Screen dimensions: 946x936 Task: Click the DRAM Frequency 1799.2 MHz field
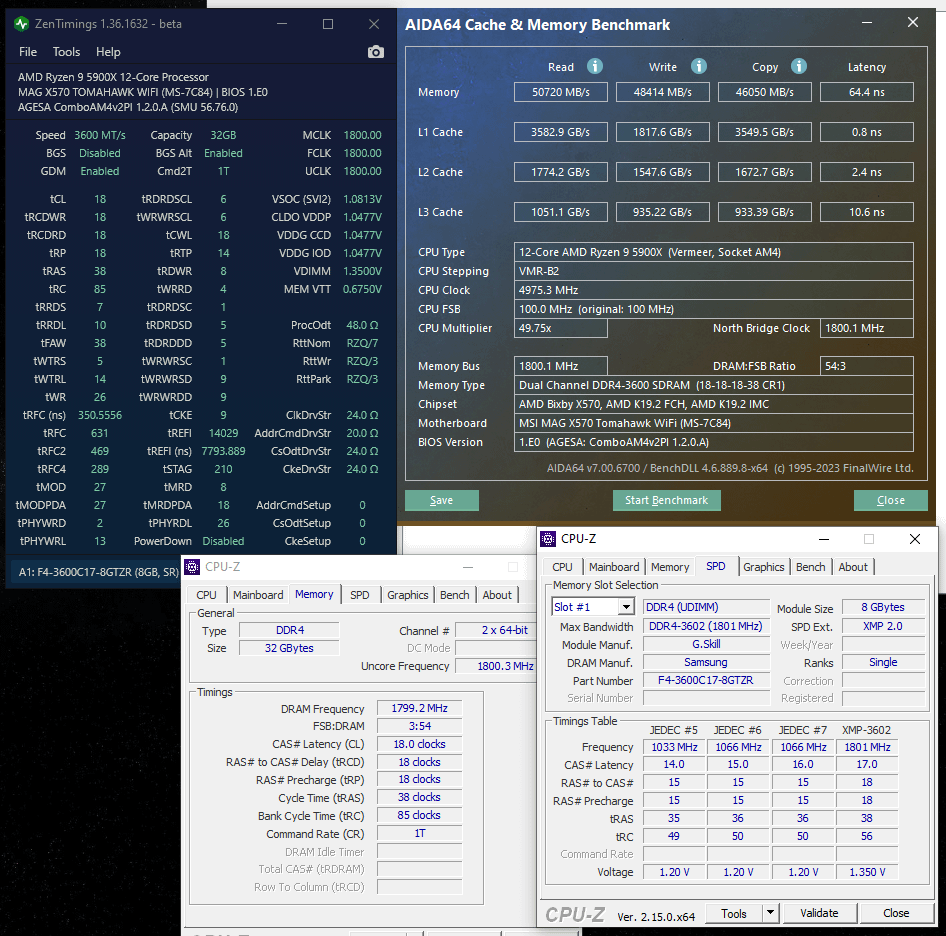pos(419,708)
